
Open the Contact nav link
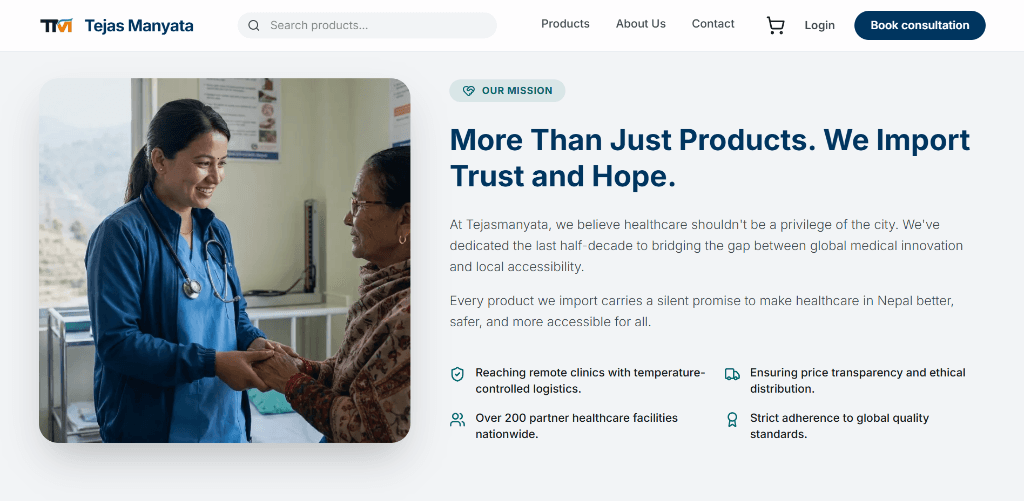click(x=712, y=24)
